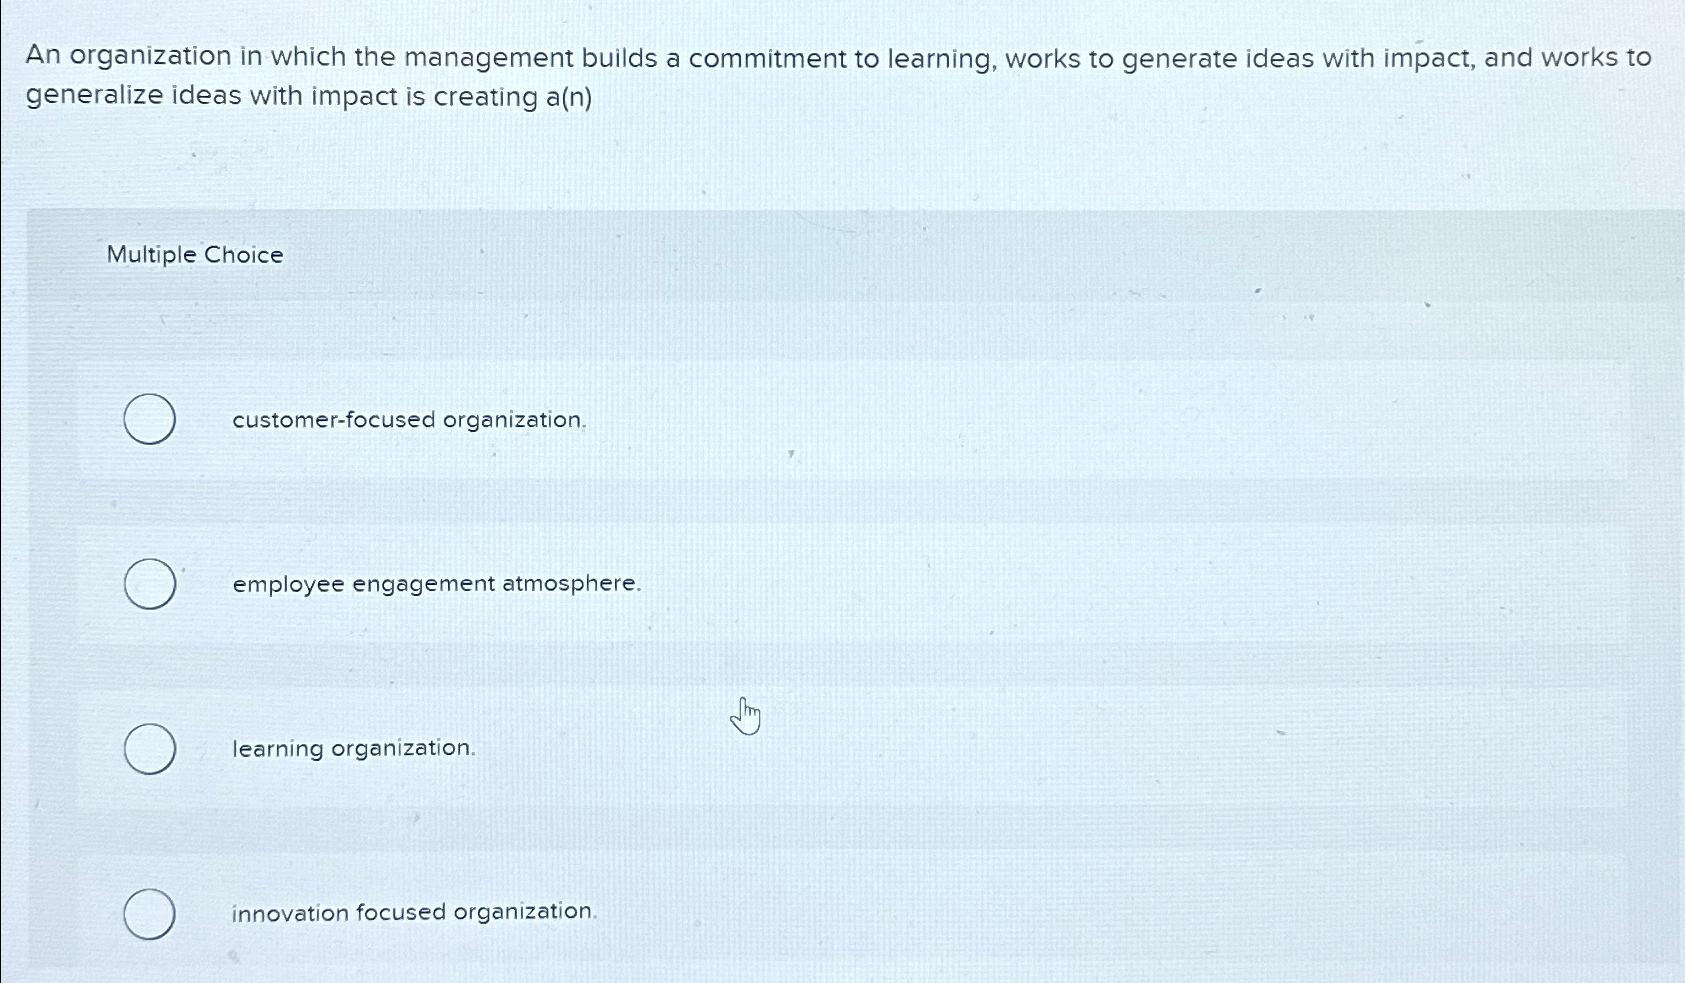1685x983 pixels.
Task: Select the employee engagement atmosphere radio button
Action: [x=149, y=584]
